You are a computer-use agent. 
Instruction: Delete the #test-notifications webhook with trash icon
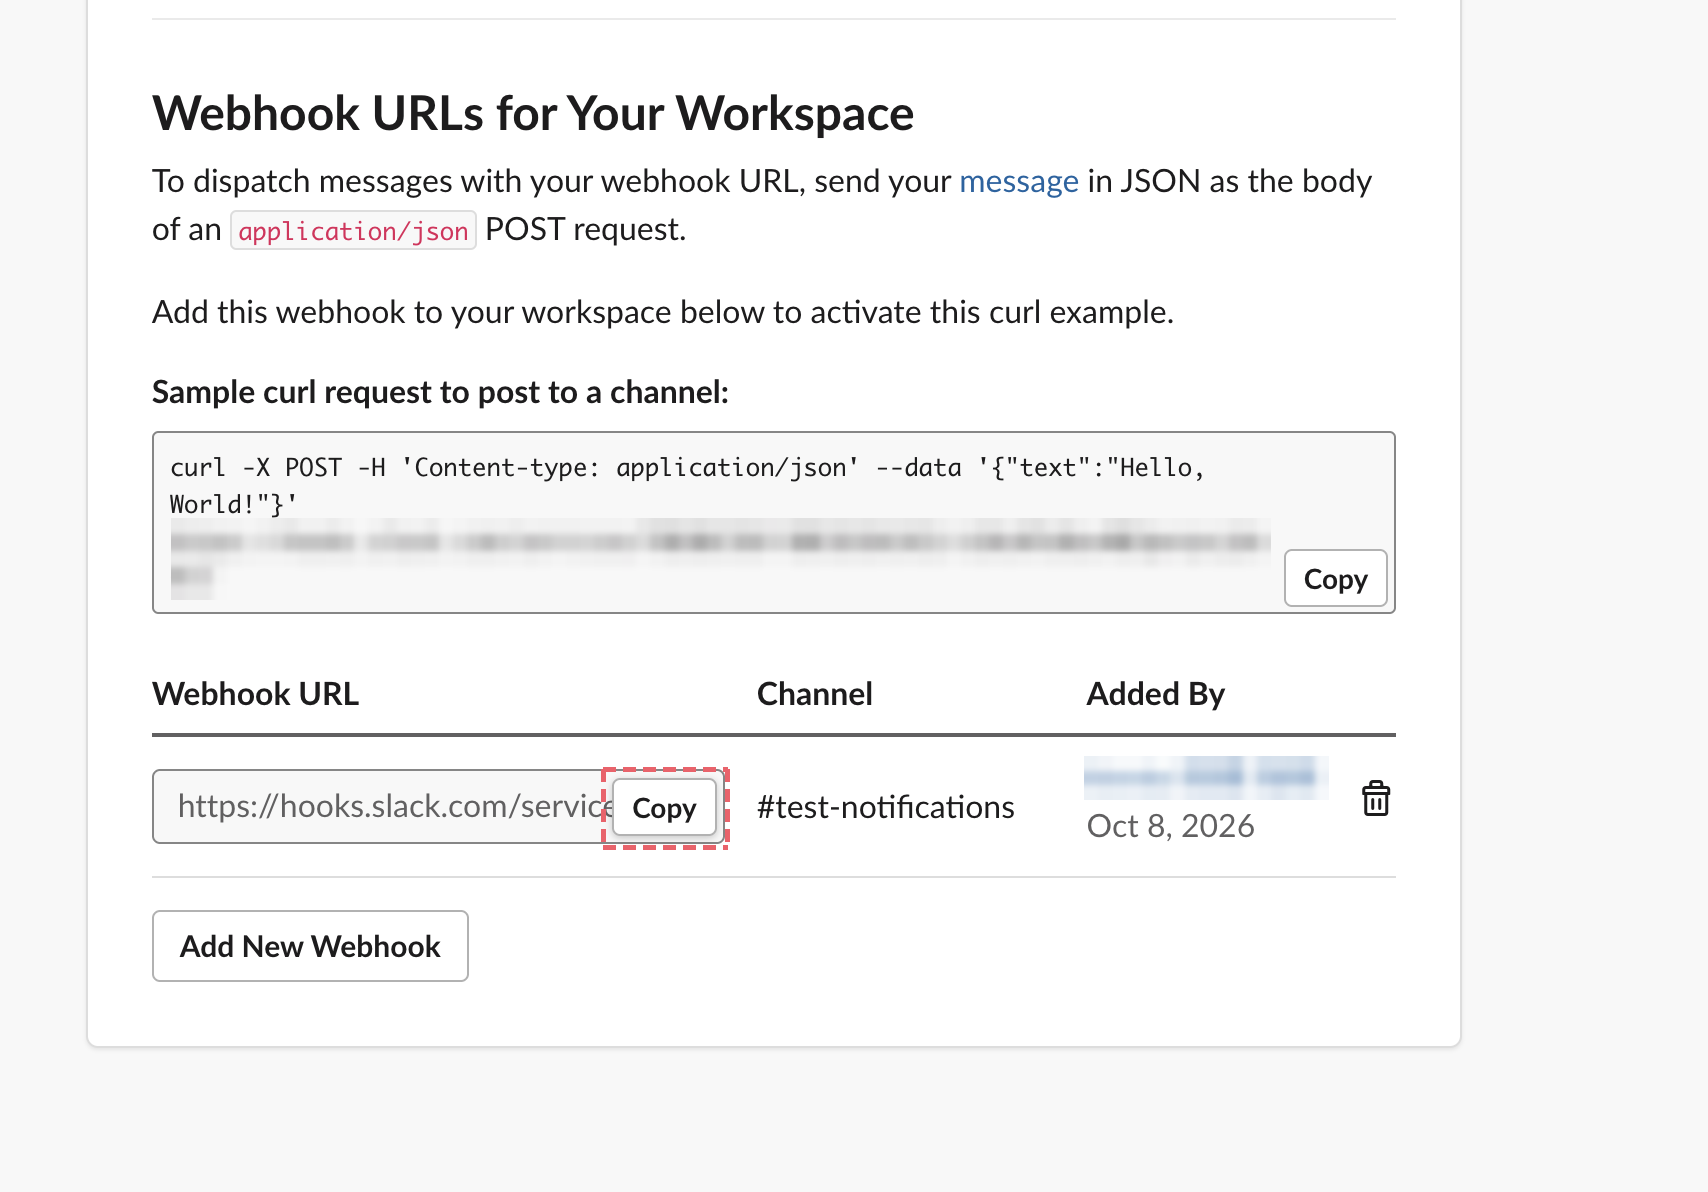coord(1376,798)
